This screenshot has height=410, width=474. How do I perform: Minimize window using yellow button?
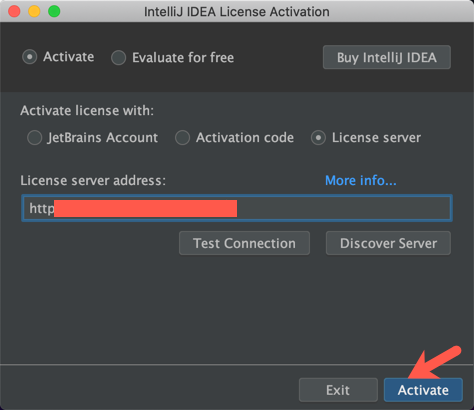[x=34, y=11]
